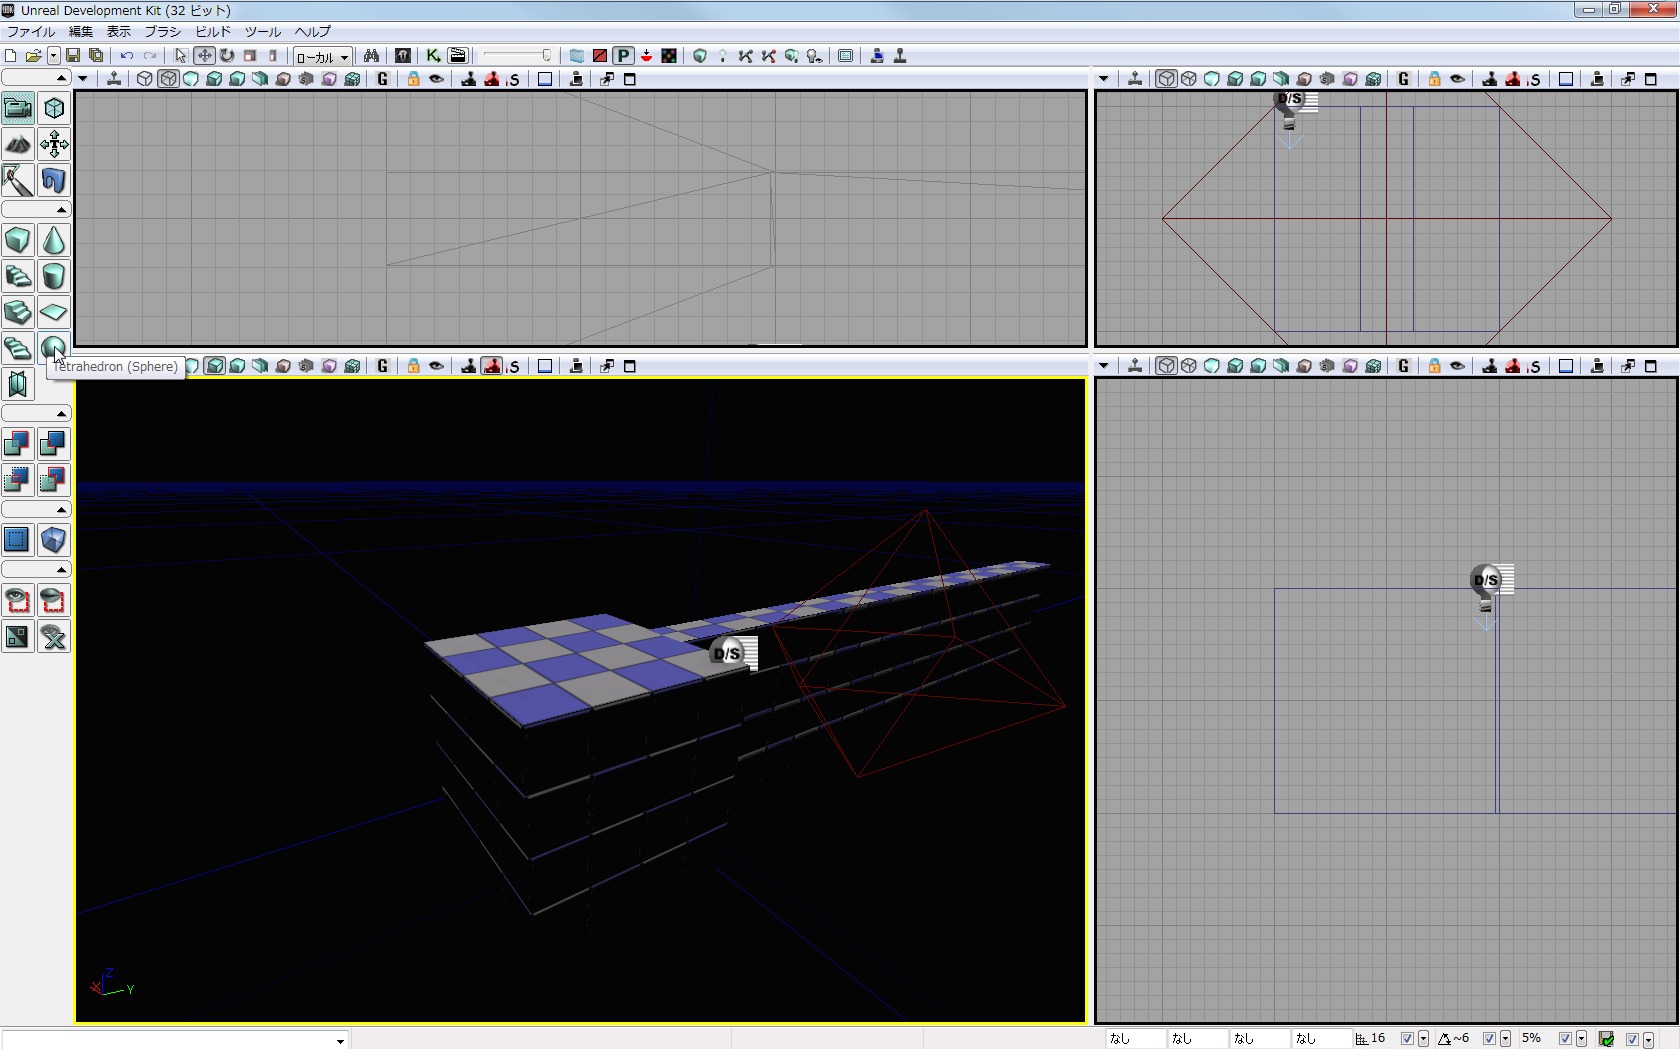The width and height of the screenshot is (1680, 1050).
Task: Toggle the drag grid snap checkbox
Action: point(1407,1039)
